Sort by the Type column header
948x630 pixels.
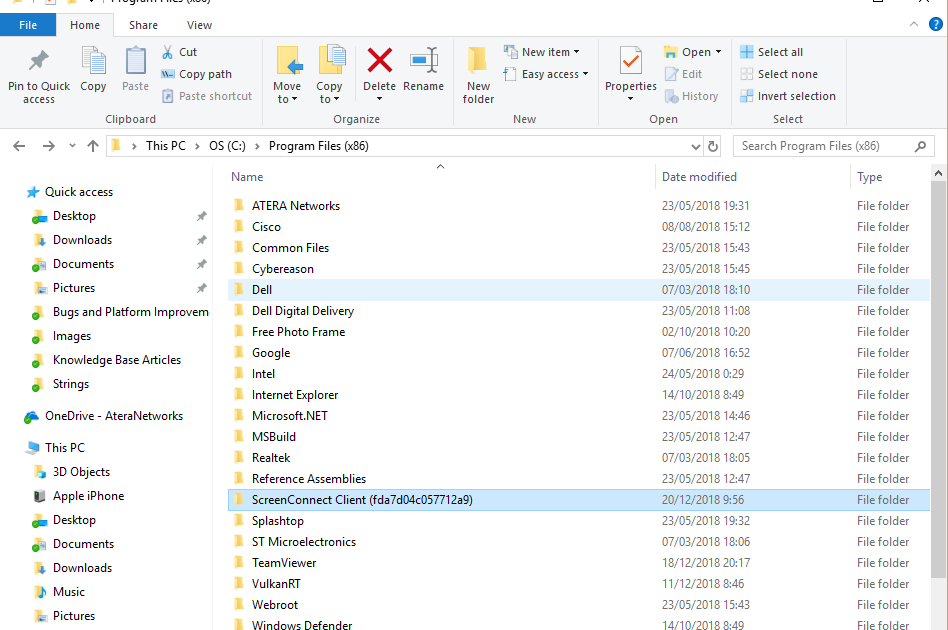tap(869, 177)
